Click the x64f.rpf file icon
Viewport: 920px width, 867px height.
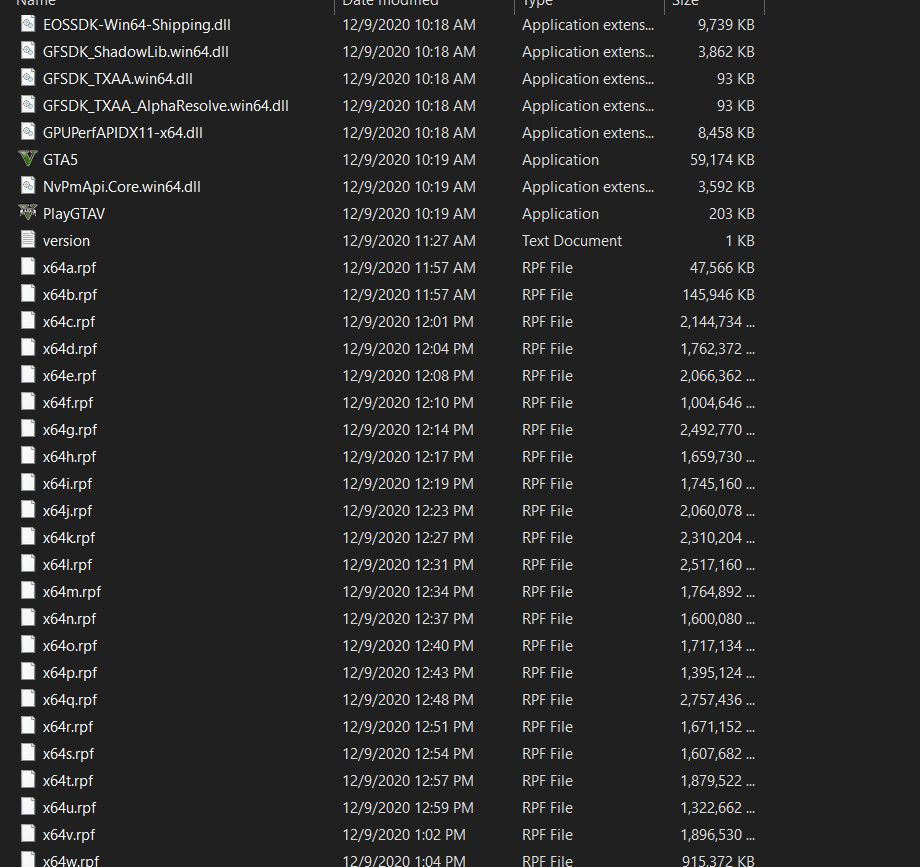tap(28, 402)
